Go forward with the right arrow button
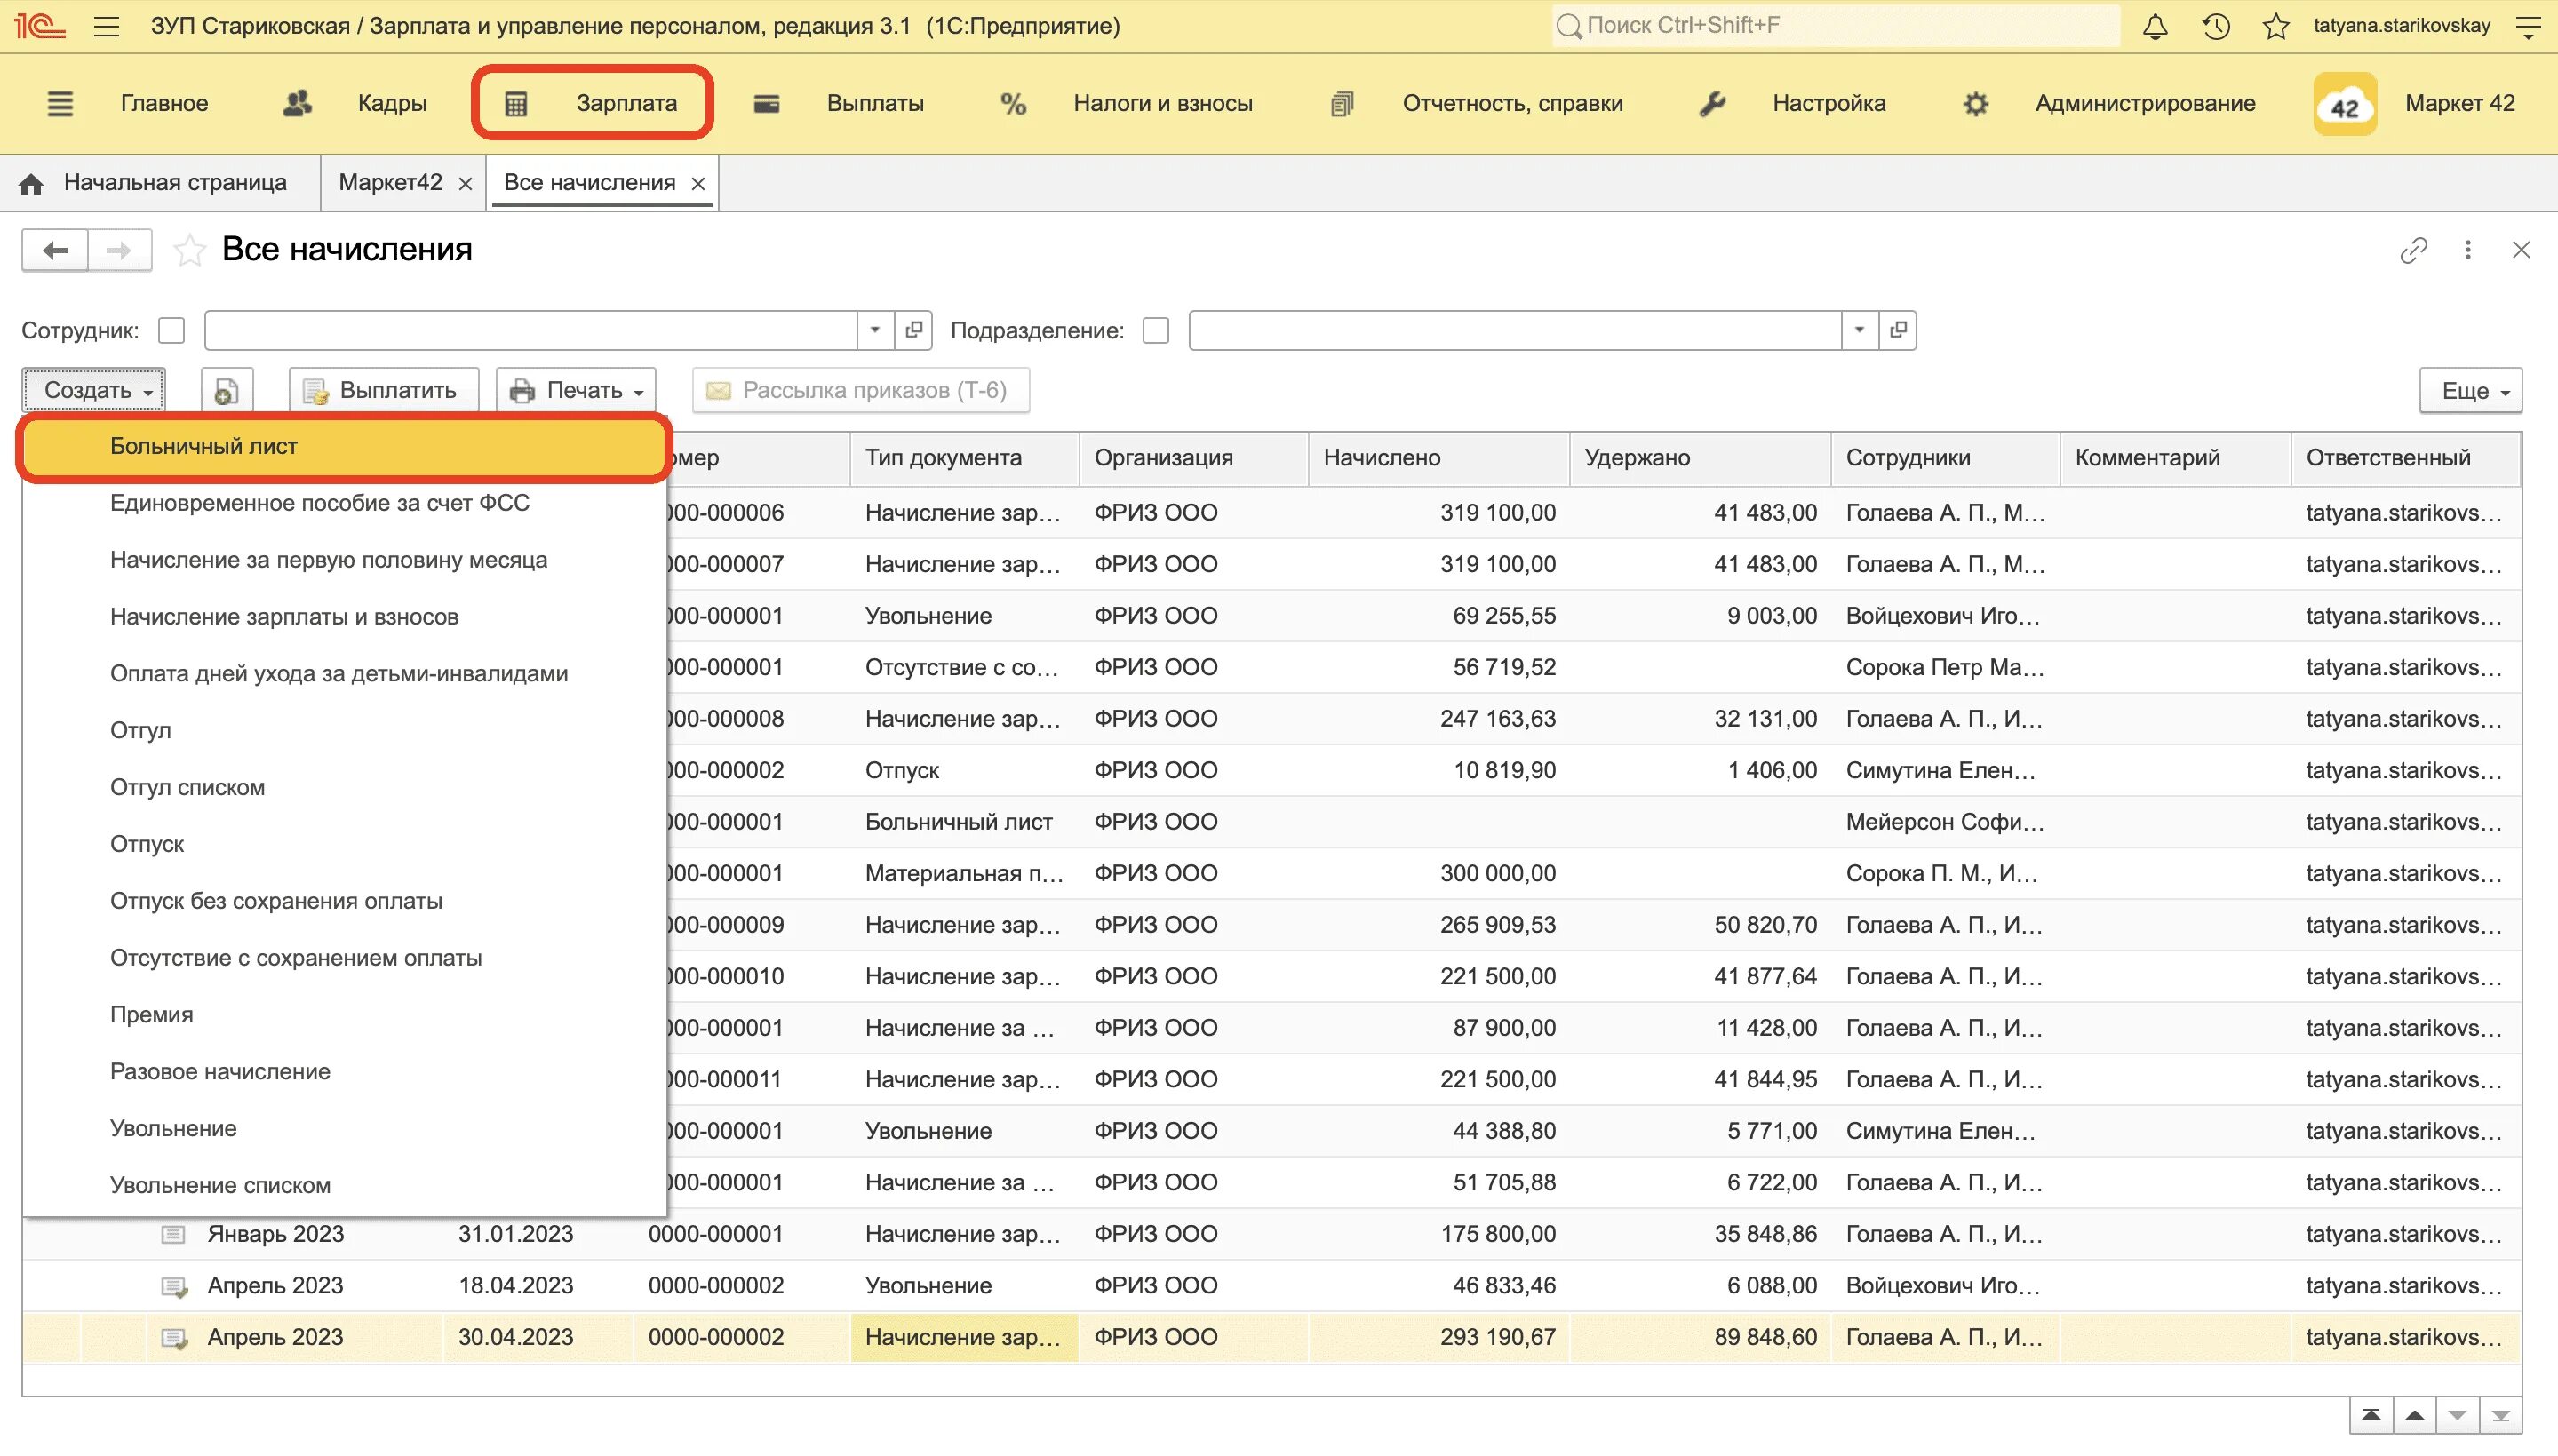This screenshot has width=2558, height=1456. click(x=119, y=250)
